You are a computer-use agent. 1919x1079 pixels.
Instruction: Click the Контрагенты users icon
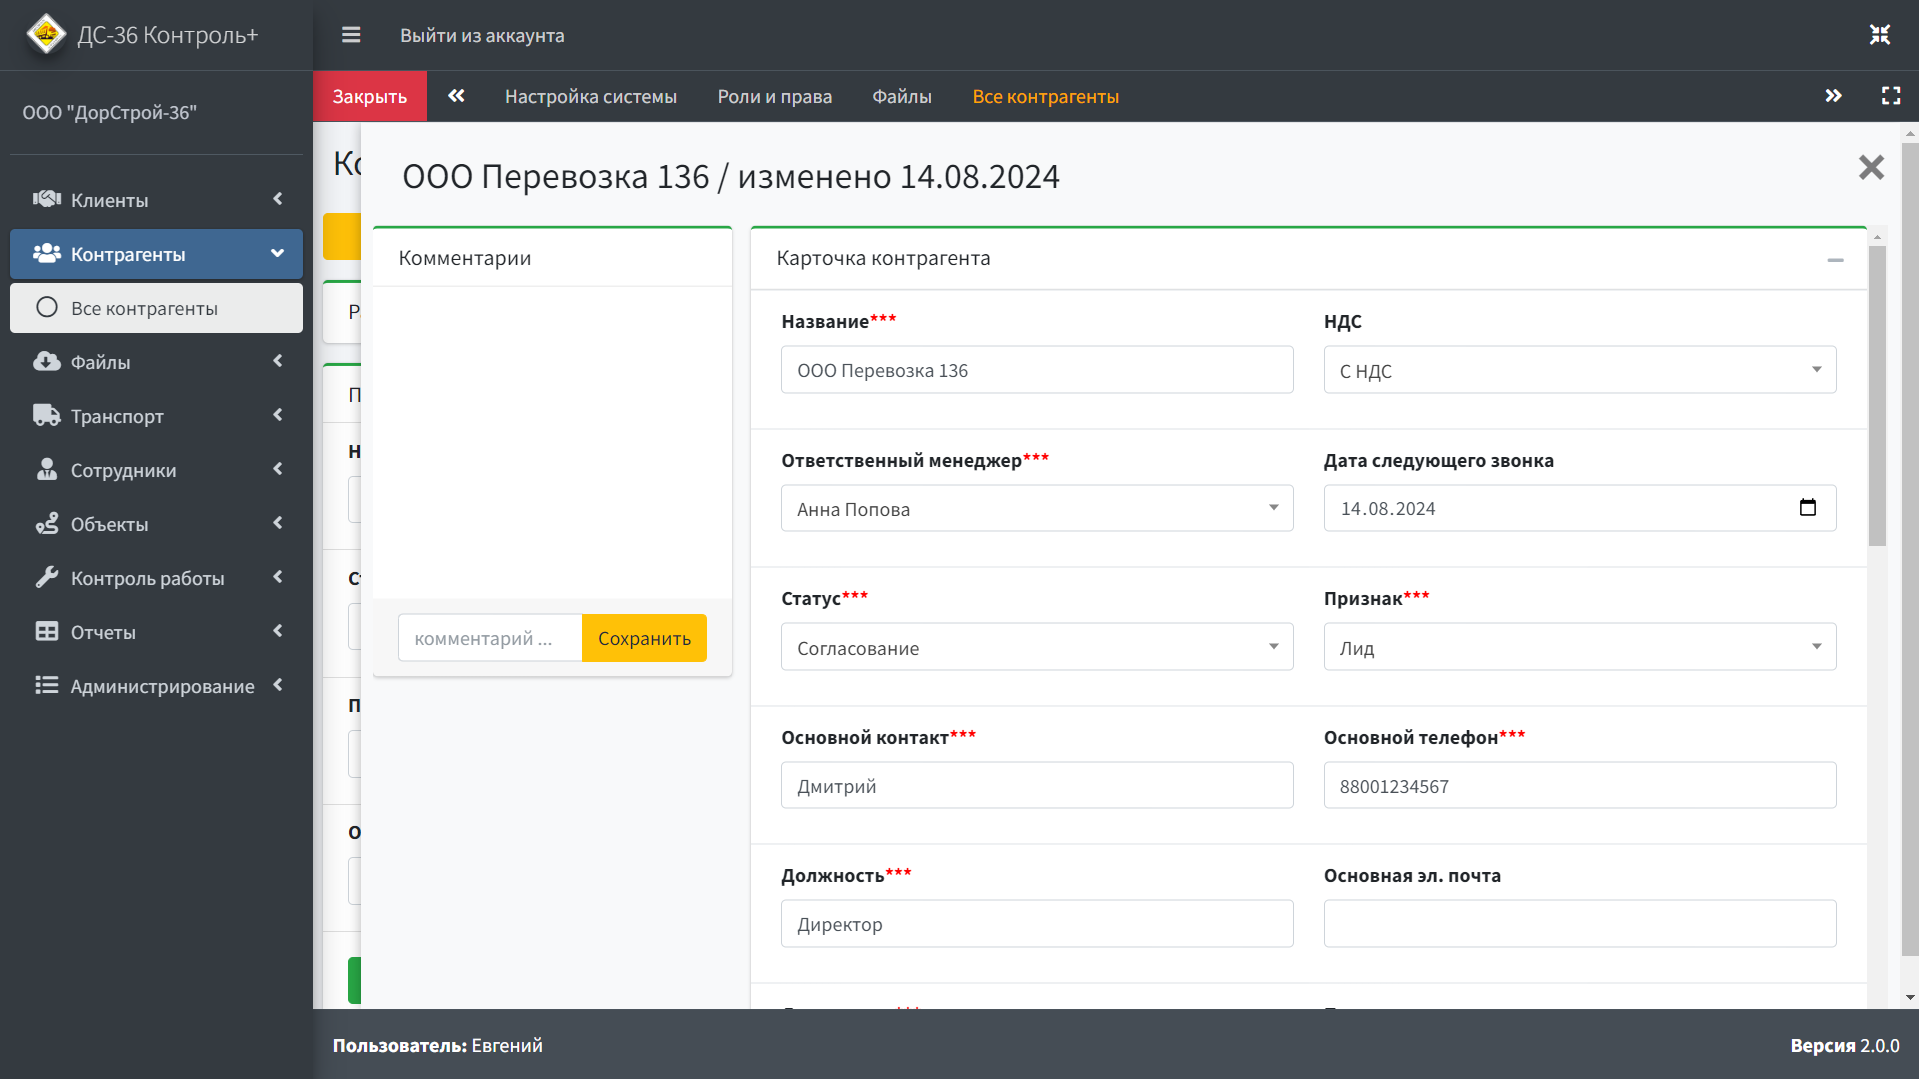pyautogui.click(x=47, y=253)
